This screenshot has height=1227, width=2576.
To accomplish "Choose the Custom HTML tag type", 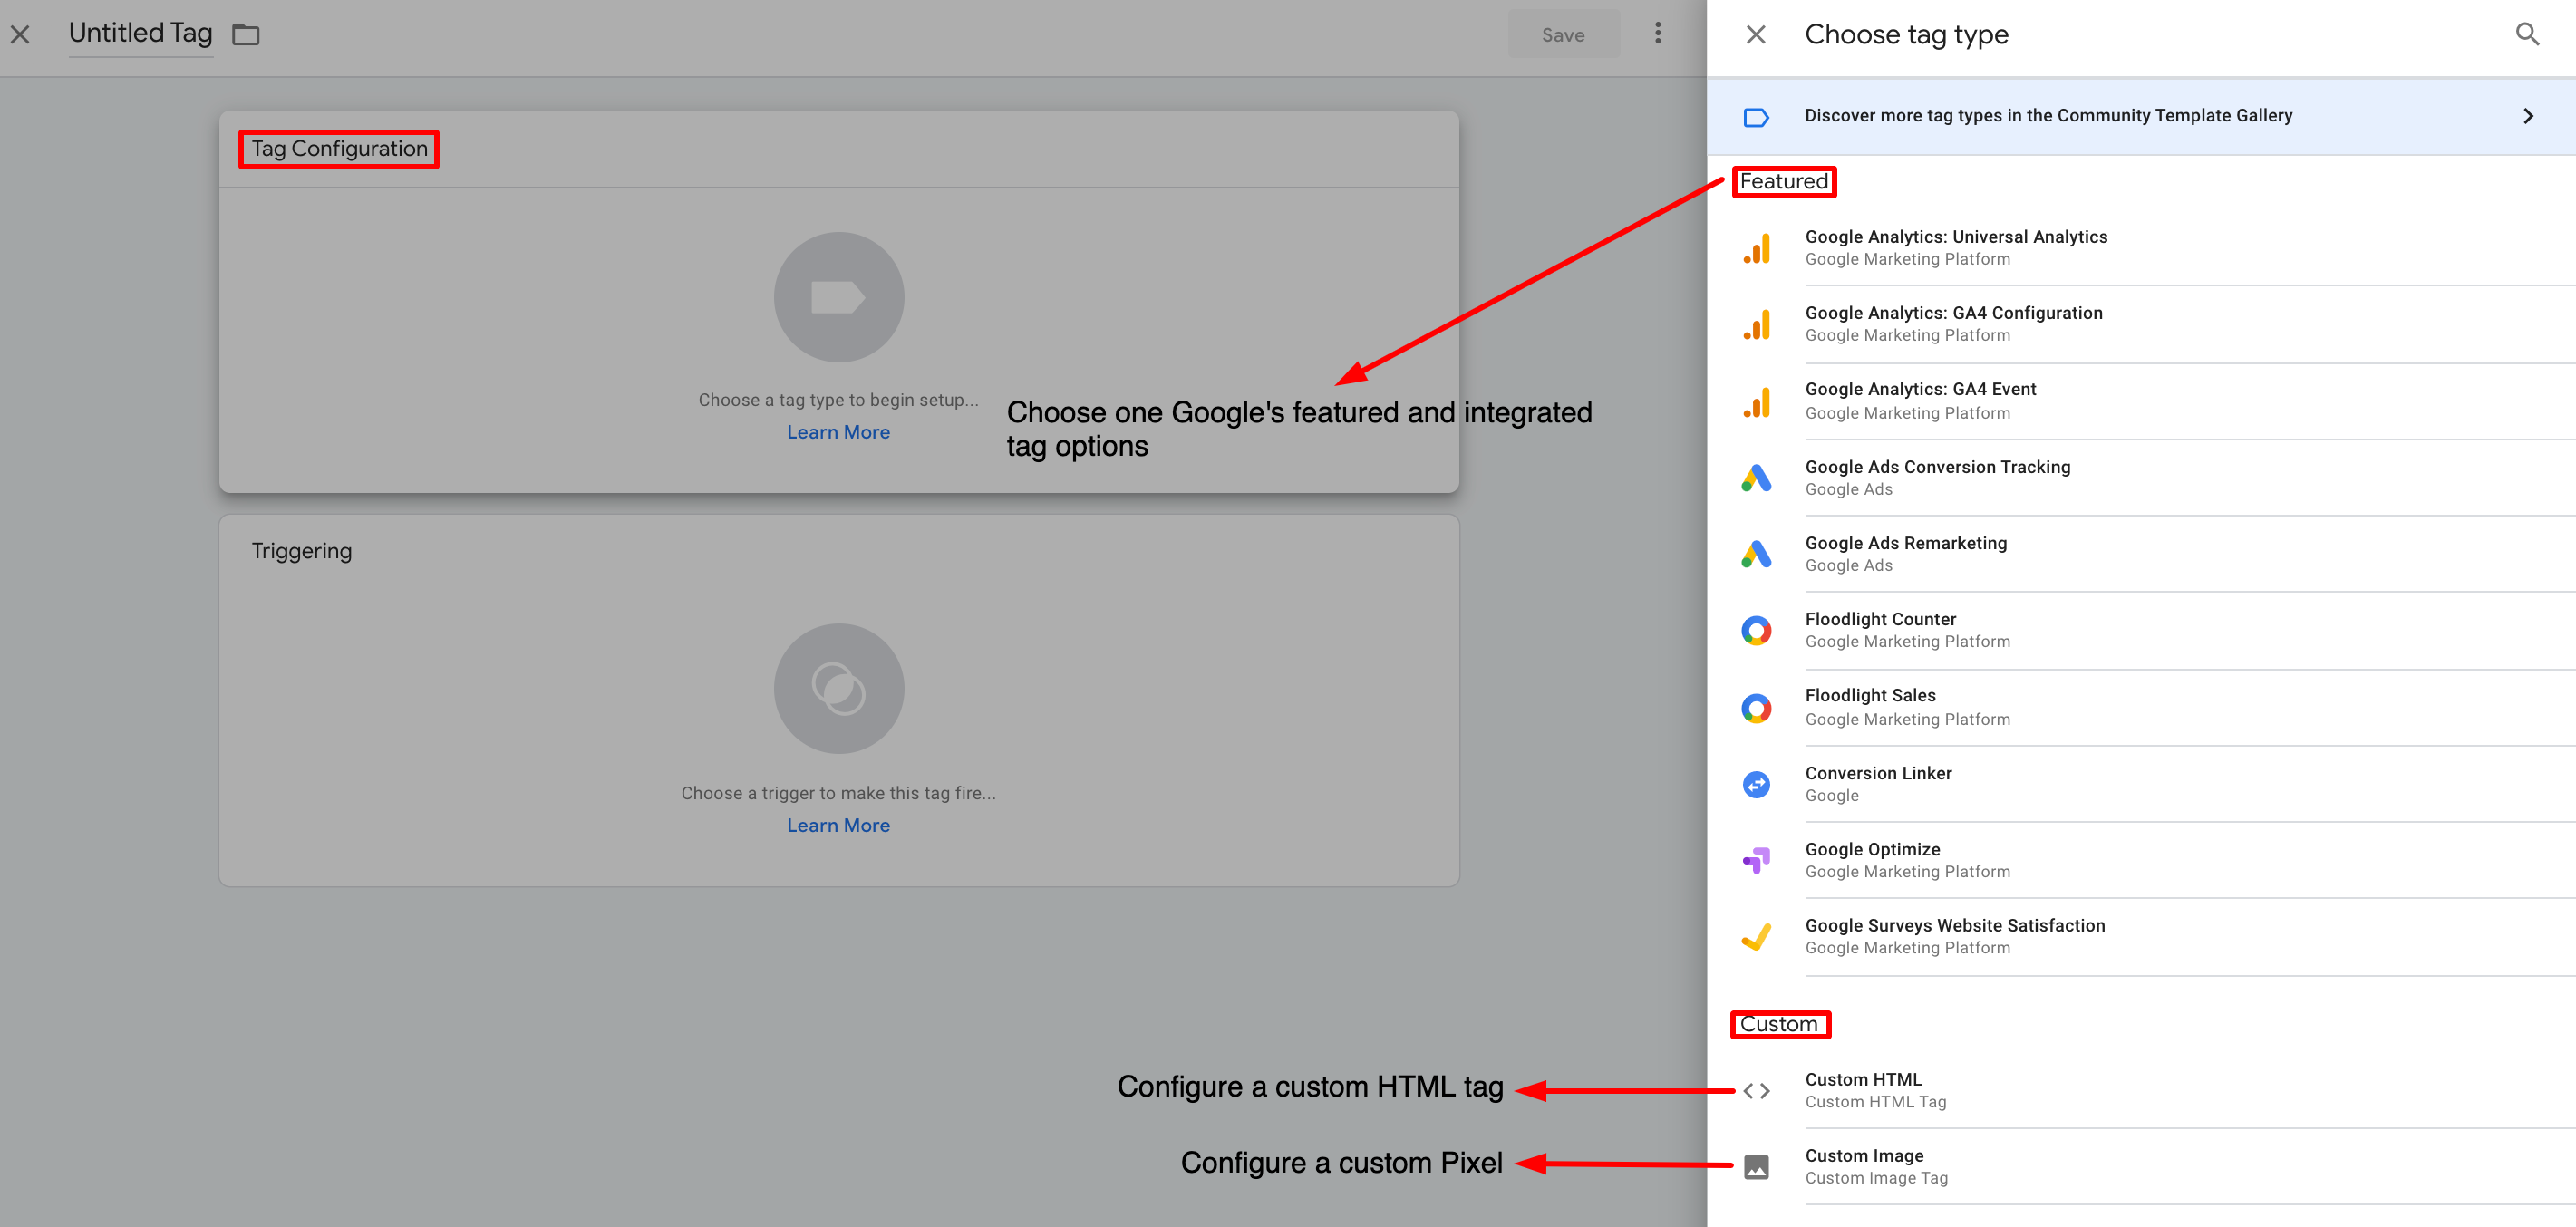I will (2141, 1091).
